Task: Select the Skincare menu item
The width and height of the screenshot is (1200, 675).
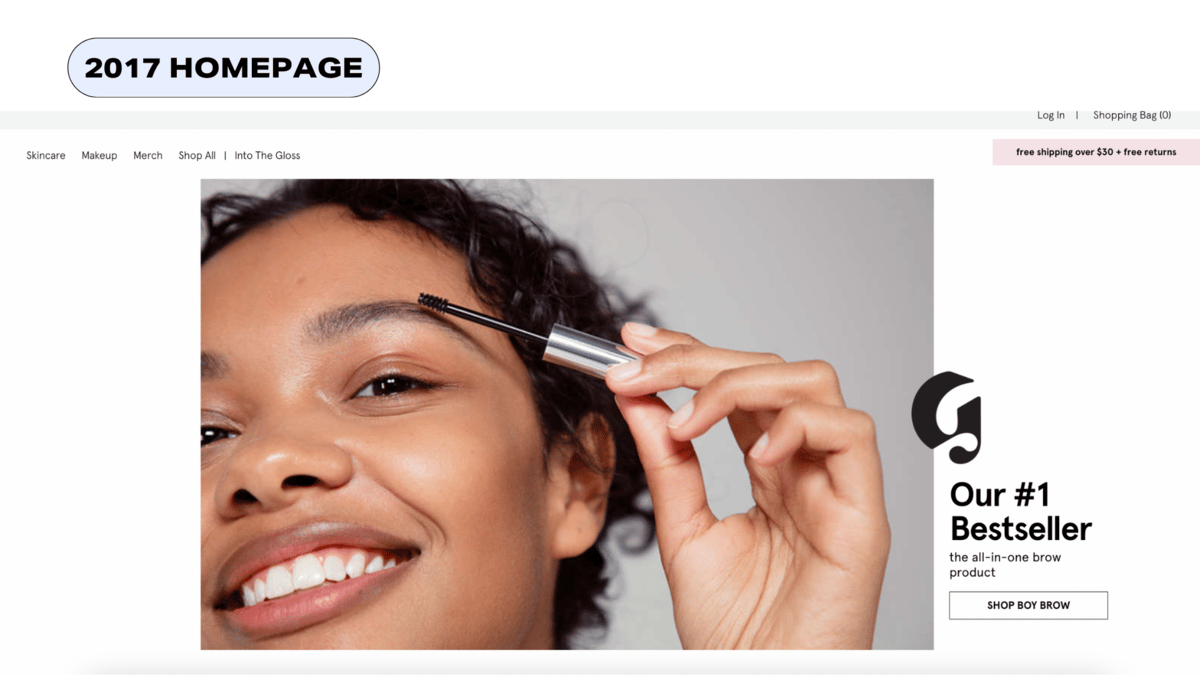Action: tap(46, 155)
